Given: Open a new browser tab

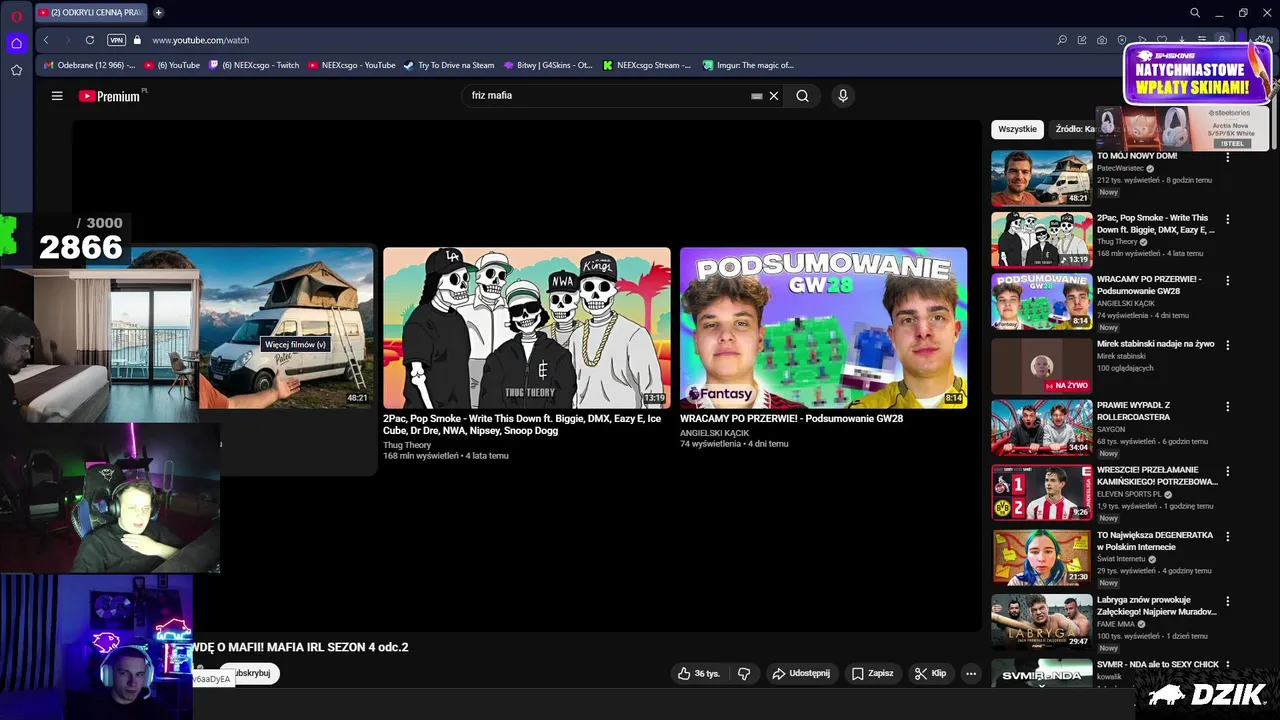Looking at the screenshot, I should coord(158,13).
